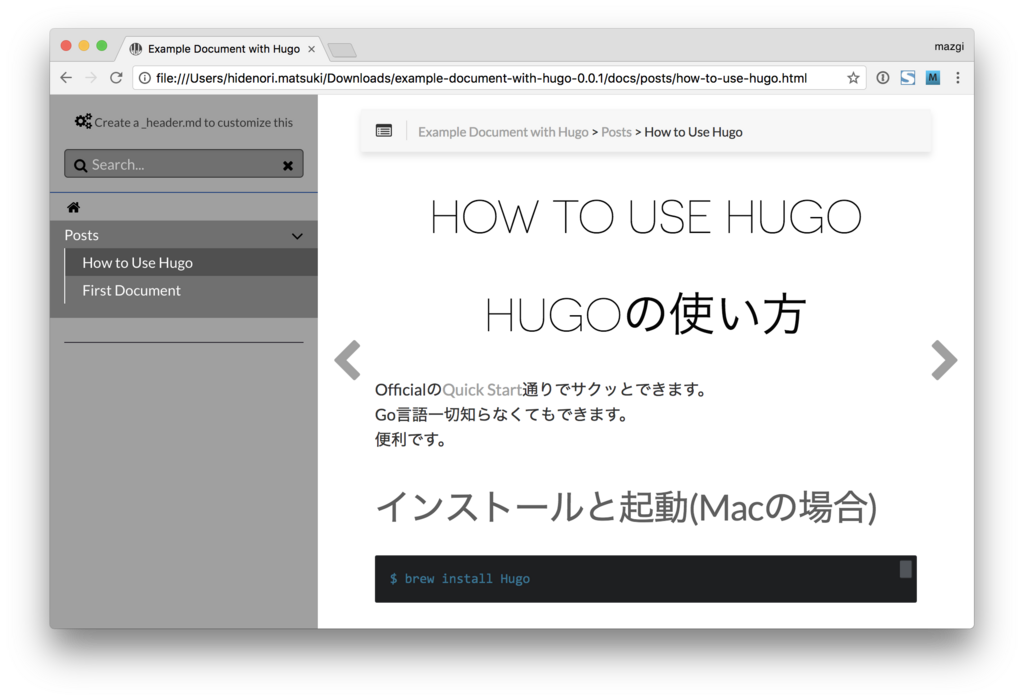View site info icon in address bar
The width and height of the screenshot is (1024, 700).
[145, 78]
